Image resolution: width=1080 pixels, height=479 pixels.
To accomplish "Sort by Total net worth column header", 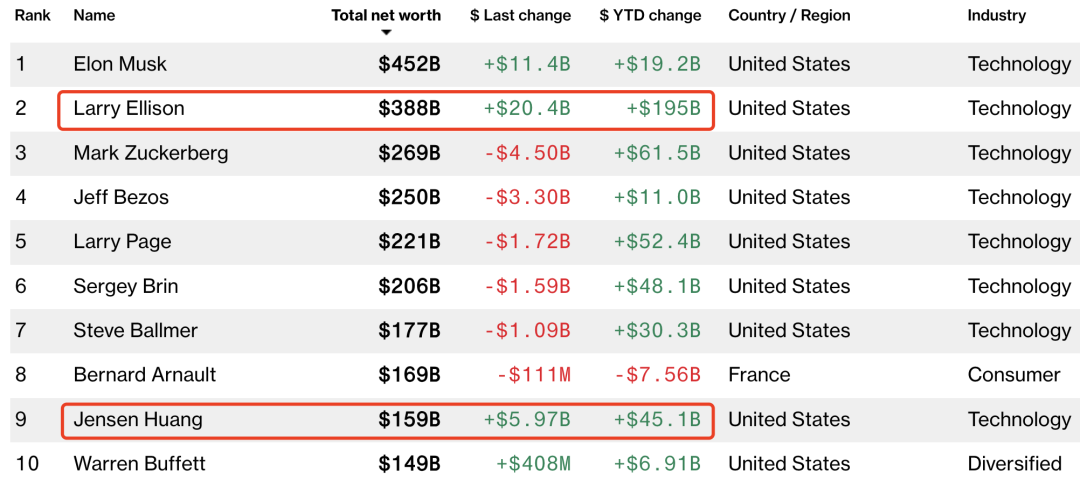I will click(x=386, y=15).
